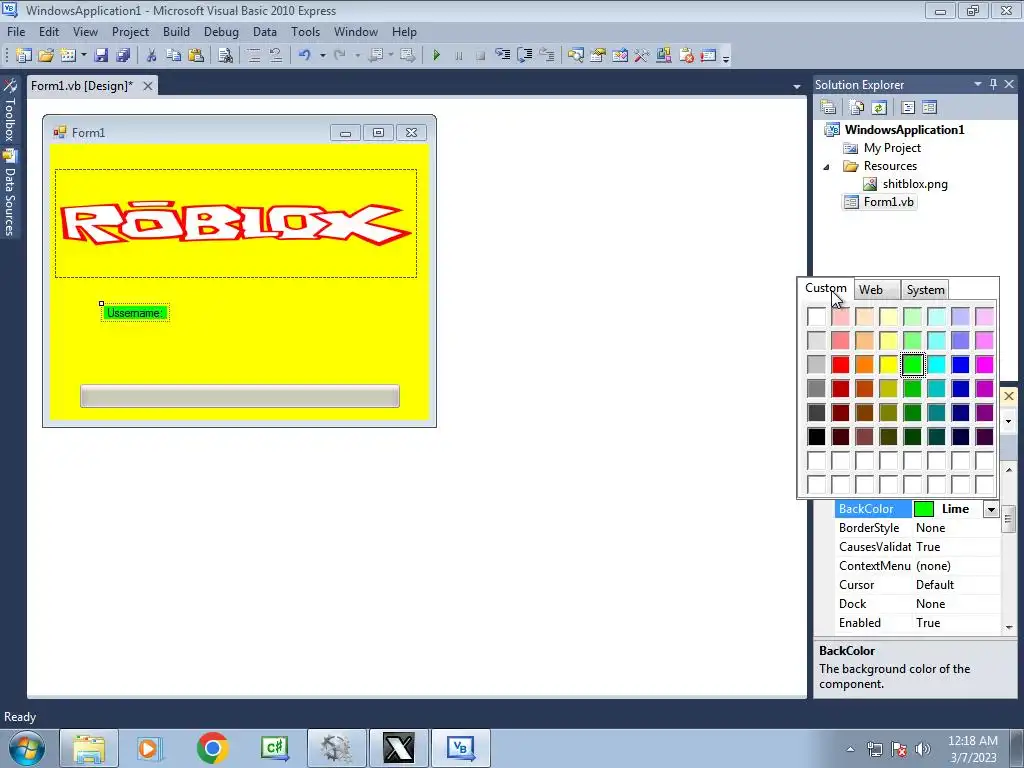Viewport: 1024px width, 768px height.
Task: Open the BackColor Lime dropdown arrow
Action: [991, 509]
